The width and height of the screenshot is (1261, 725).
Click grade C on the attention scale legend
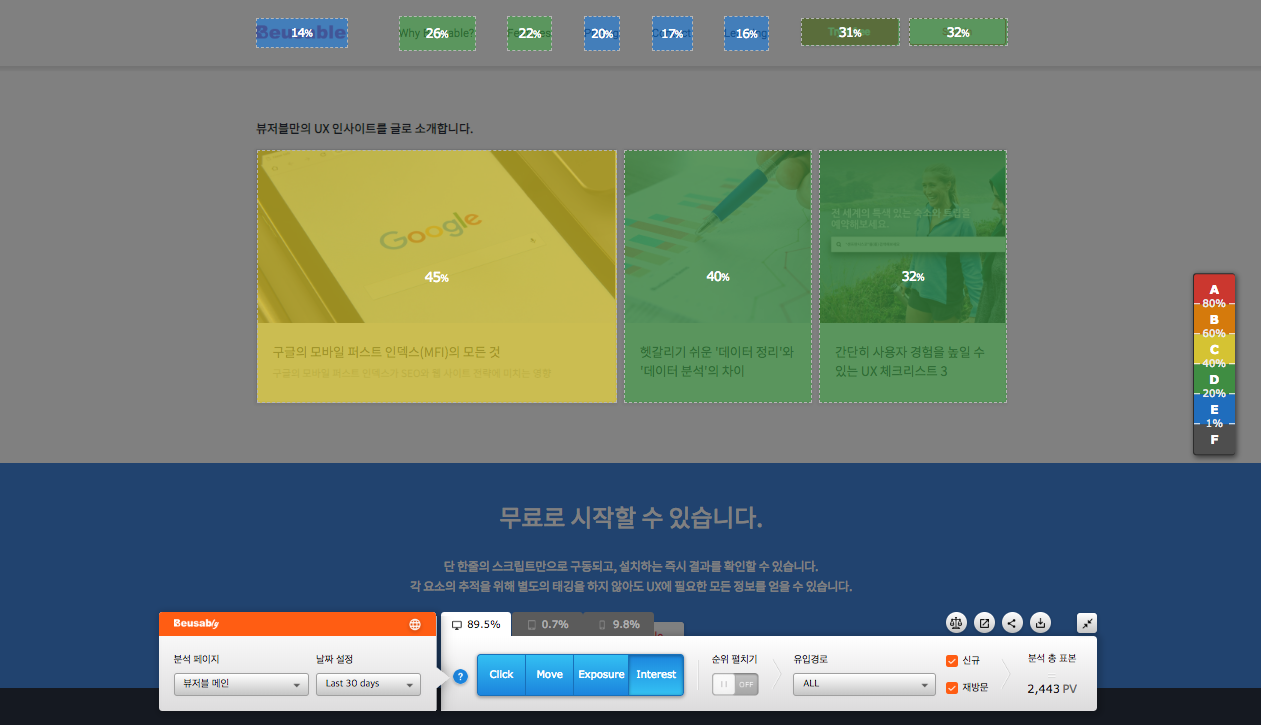point(1214,349)
